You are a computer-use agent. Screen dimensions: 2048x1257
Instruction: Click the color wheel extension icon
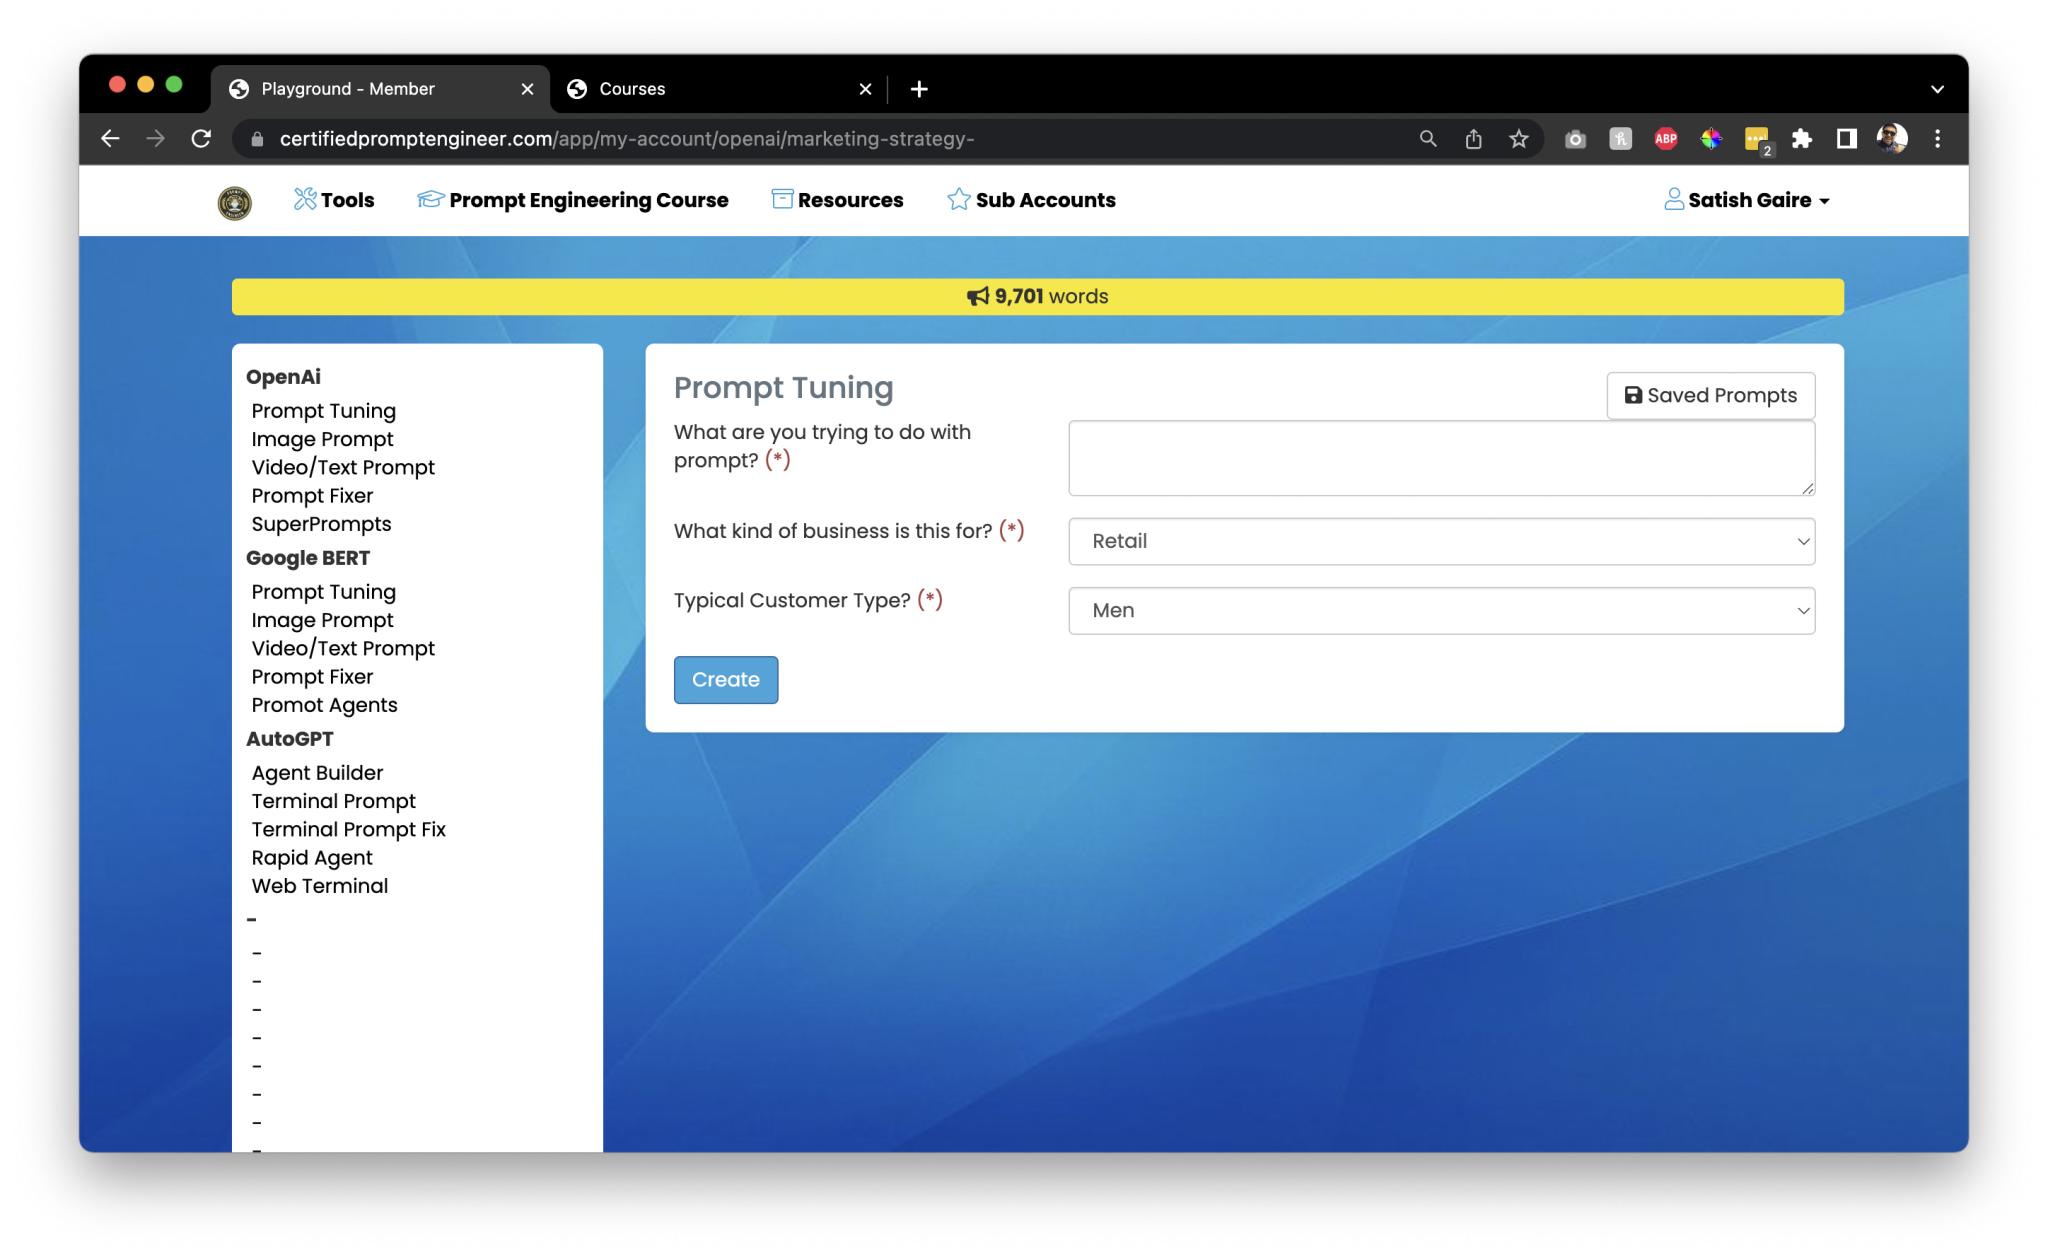tap(1711, 139)
